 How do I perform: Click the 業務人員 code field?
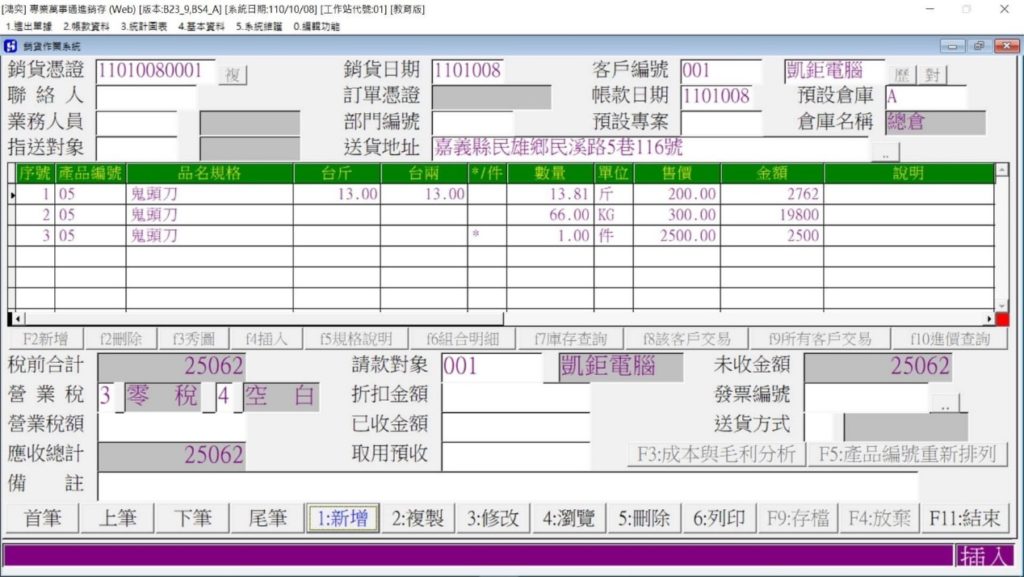[x=136, y=122]
